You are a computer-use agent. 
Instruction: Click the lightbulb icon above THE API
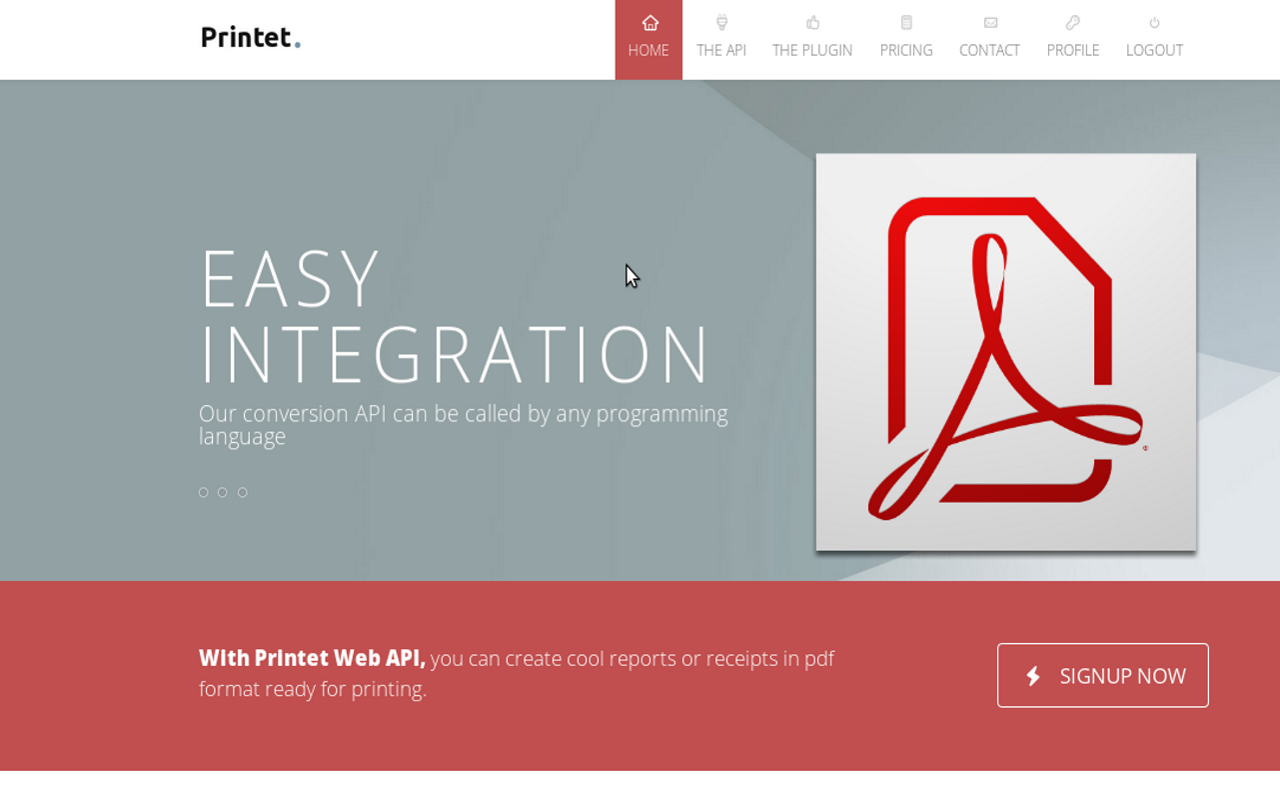click(721, 22)
